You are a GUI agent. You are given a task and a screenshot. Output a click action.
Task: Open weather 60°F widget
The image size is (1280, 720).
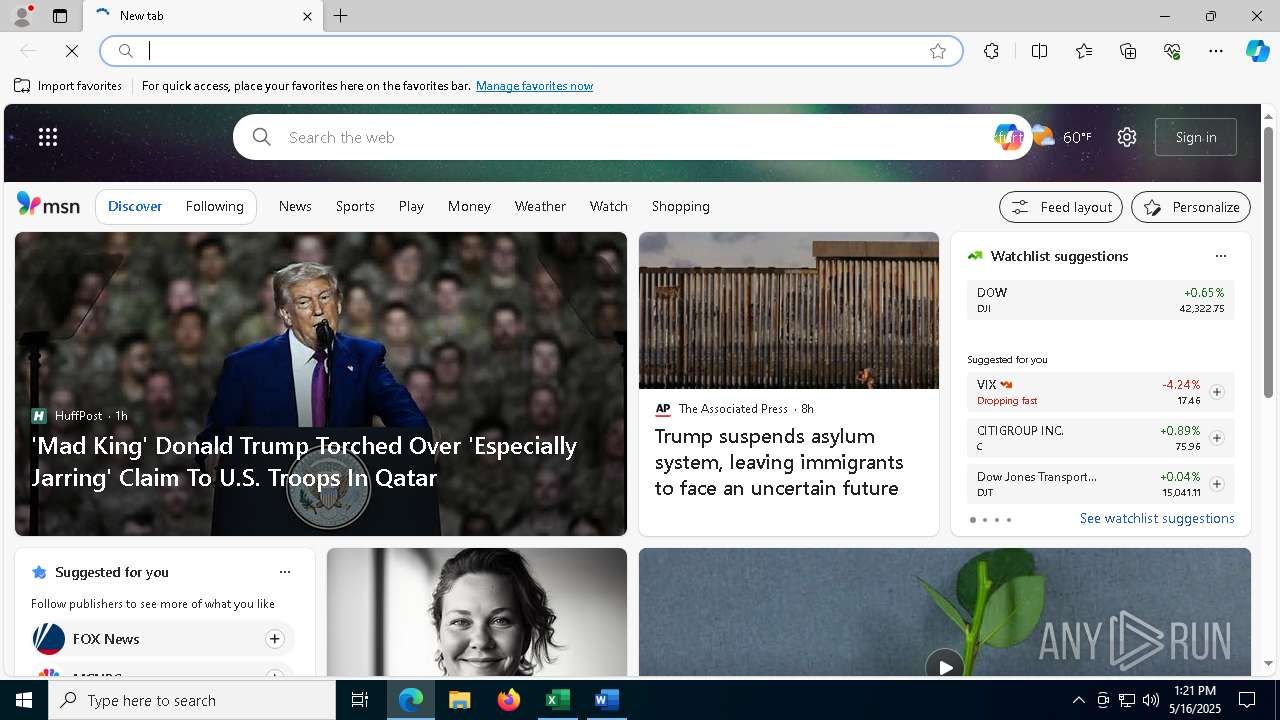tap(1062, 137)
